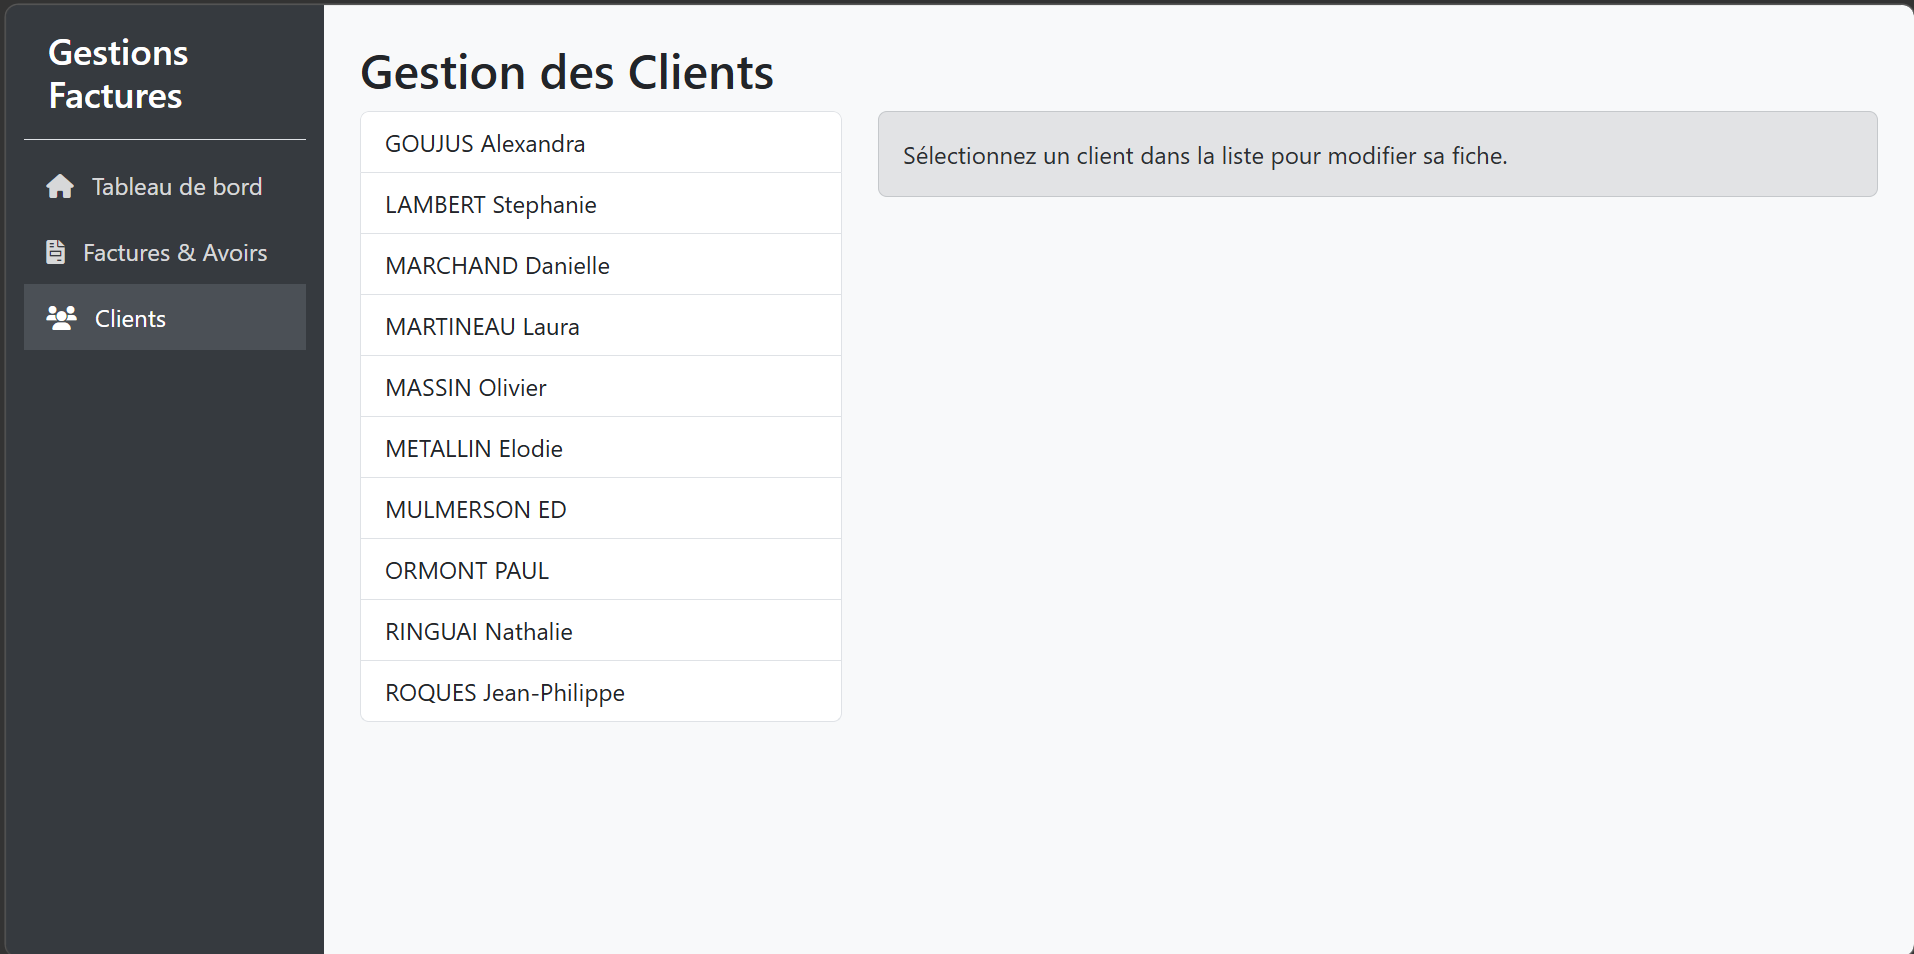Image resolution: width=1914 pixels, height=954 pixels.
Task: Click the home icon beside Tableau de bord
Action: point(60,187)
